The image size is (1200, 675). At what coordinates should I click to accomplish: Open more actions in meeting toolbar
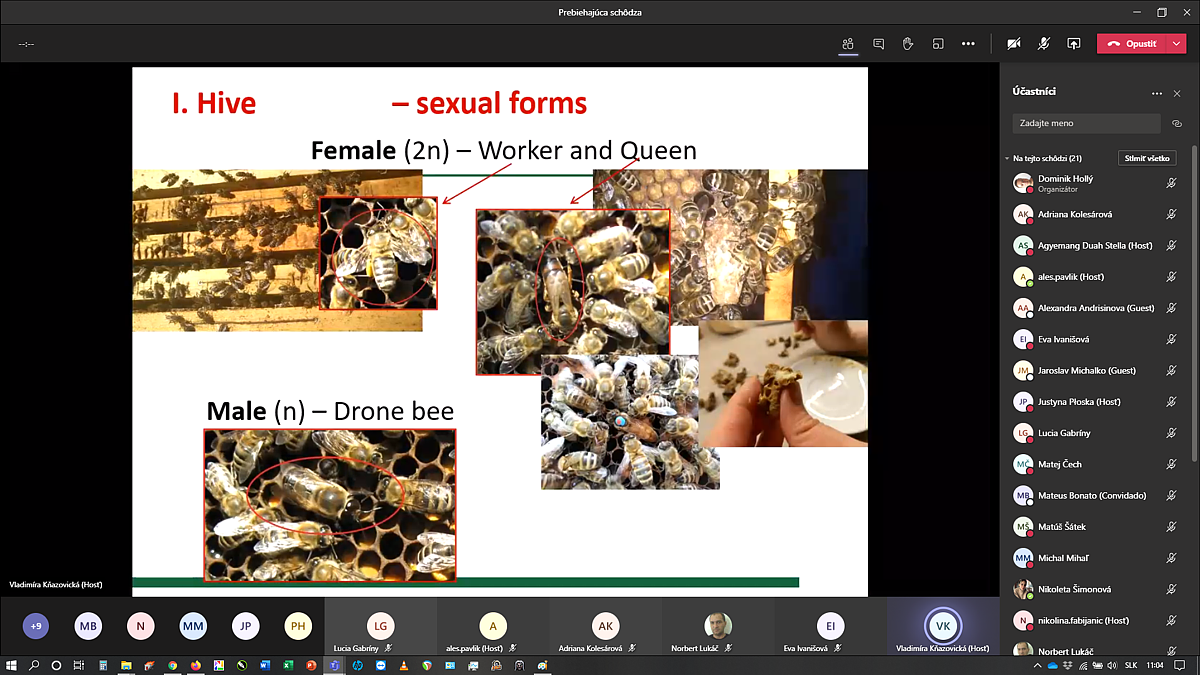(x=968, y=44)
